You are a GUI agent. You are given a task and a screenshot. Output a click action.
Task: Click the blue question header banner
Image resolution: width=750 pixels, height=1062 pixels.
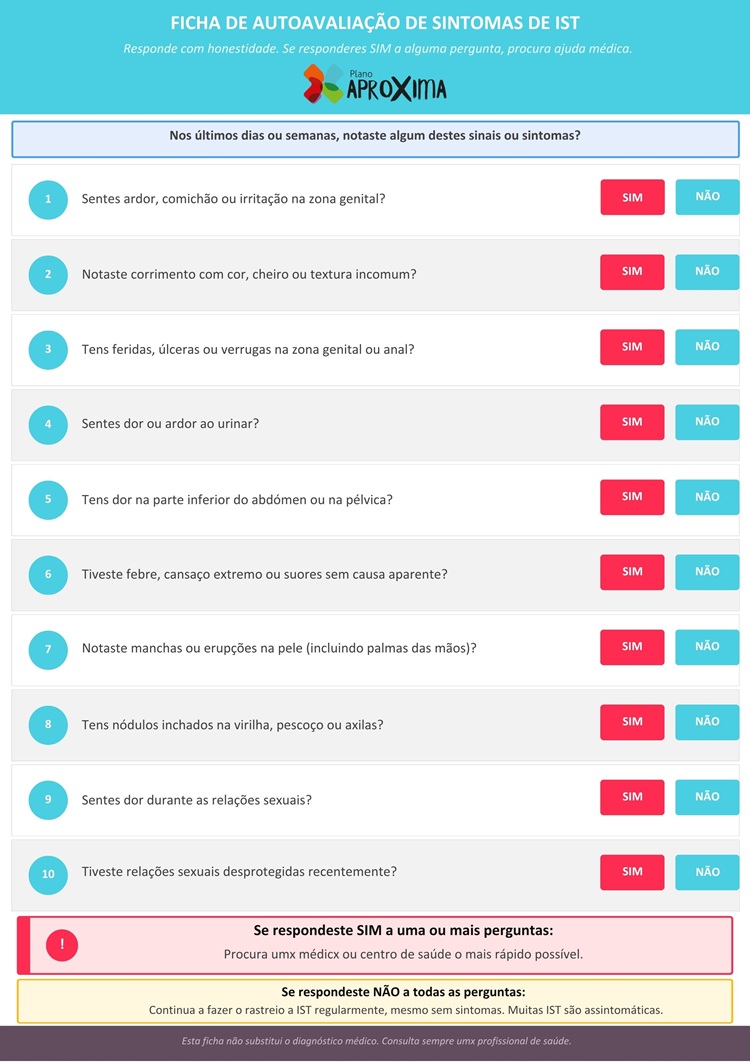375,138
